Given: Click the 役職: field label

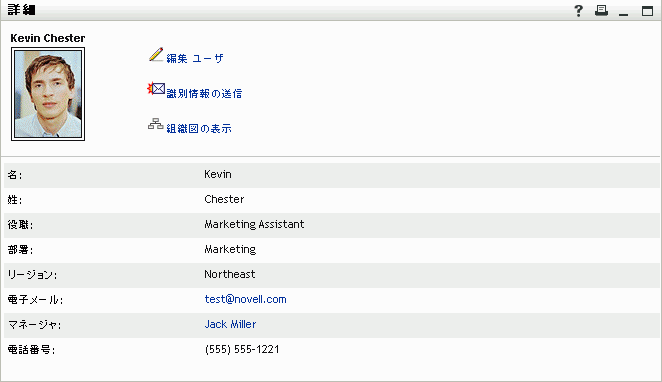Looking at the screenshot, I should [20, 225].
